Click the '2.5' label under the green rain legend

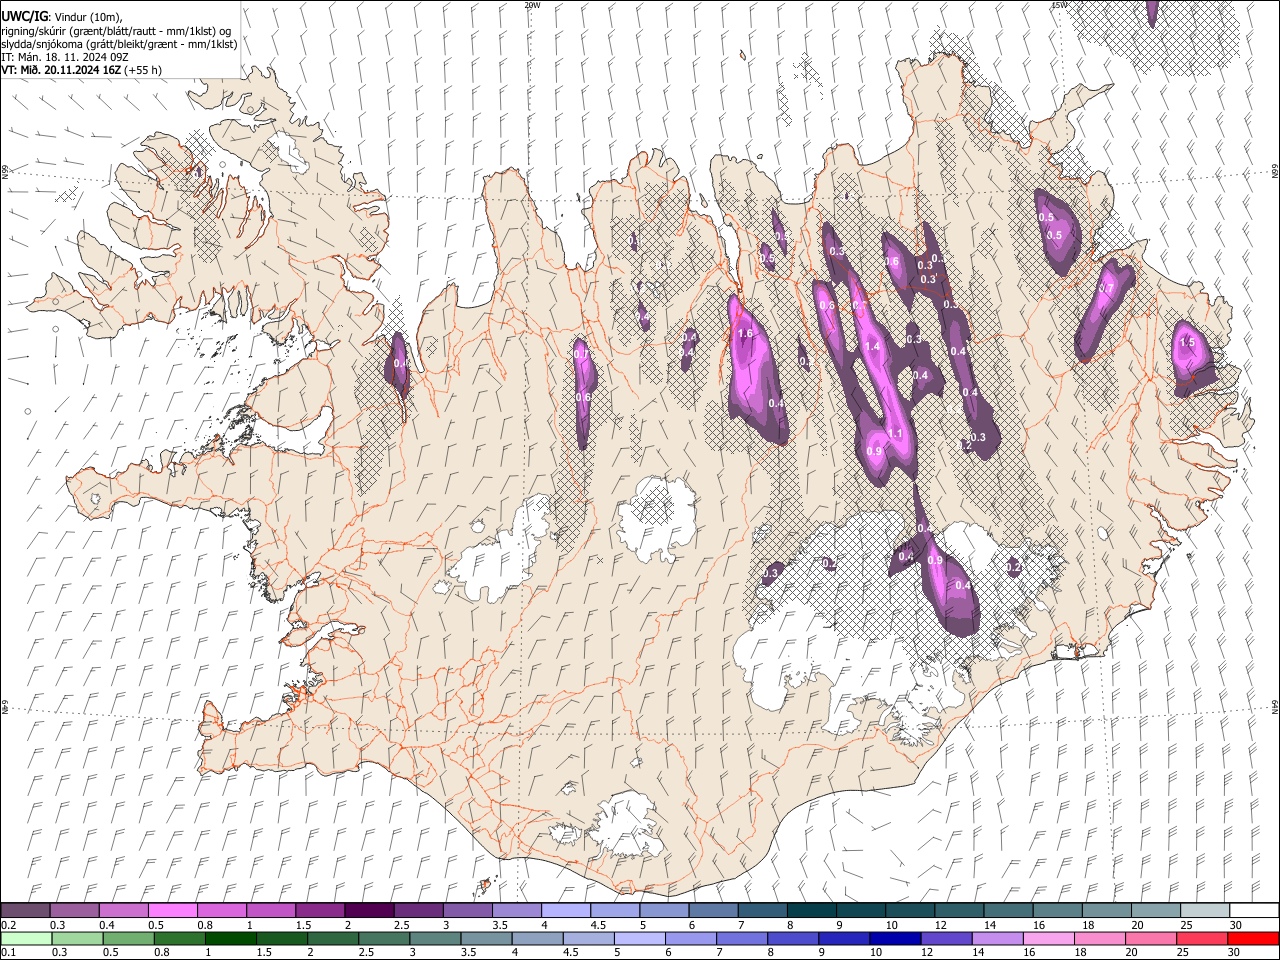click(x=367, y=953)
